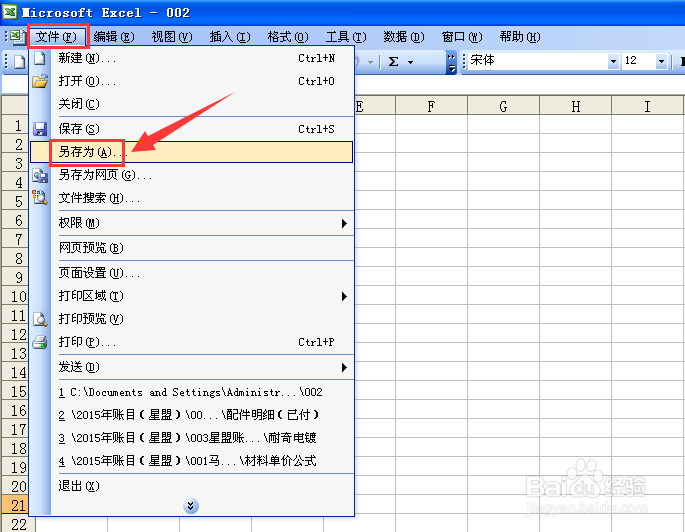This screenshot has height=532, width=685.
Task: Open the 格式(O) menu
Action: [x=288, y=37]
